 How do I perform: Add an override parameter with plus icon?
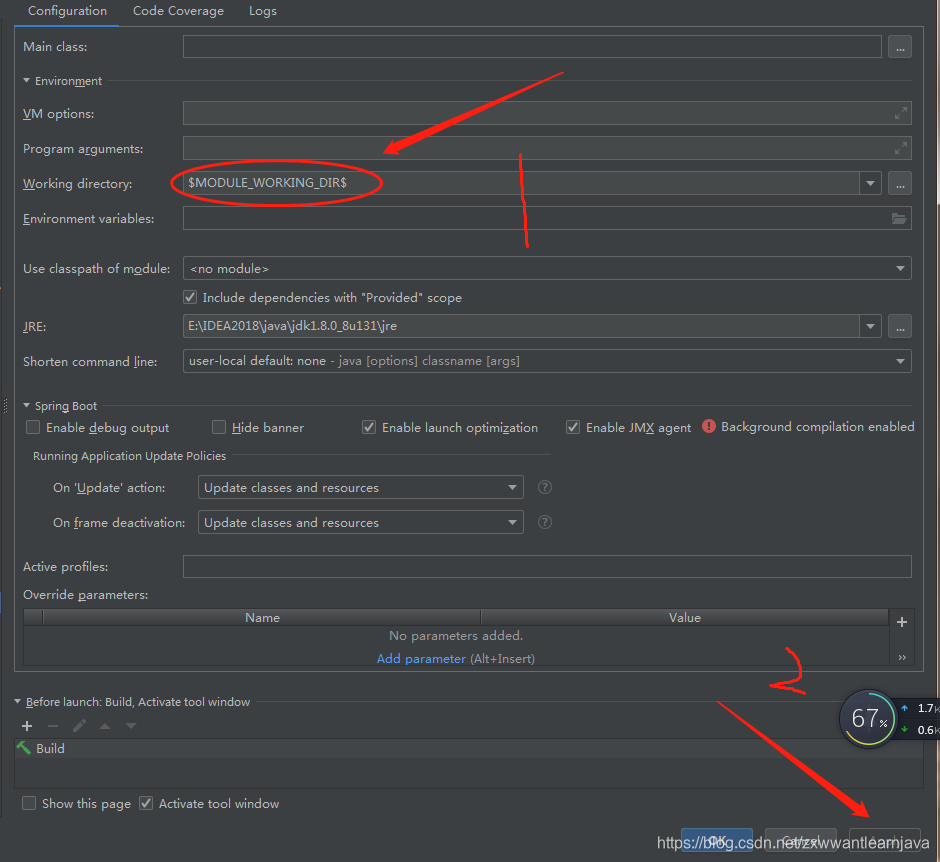(902, 622)
